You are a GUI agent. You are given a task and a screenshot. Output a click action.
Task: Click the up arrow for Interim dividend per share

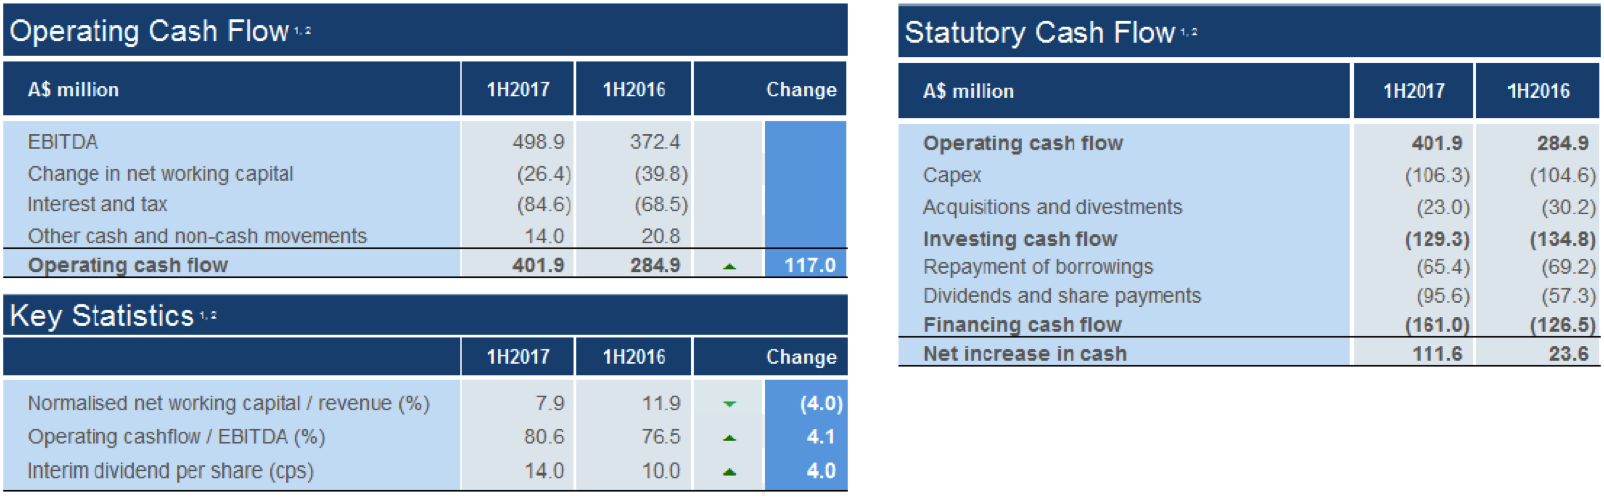729,472
